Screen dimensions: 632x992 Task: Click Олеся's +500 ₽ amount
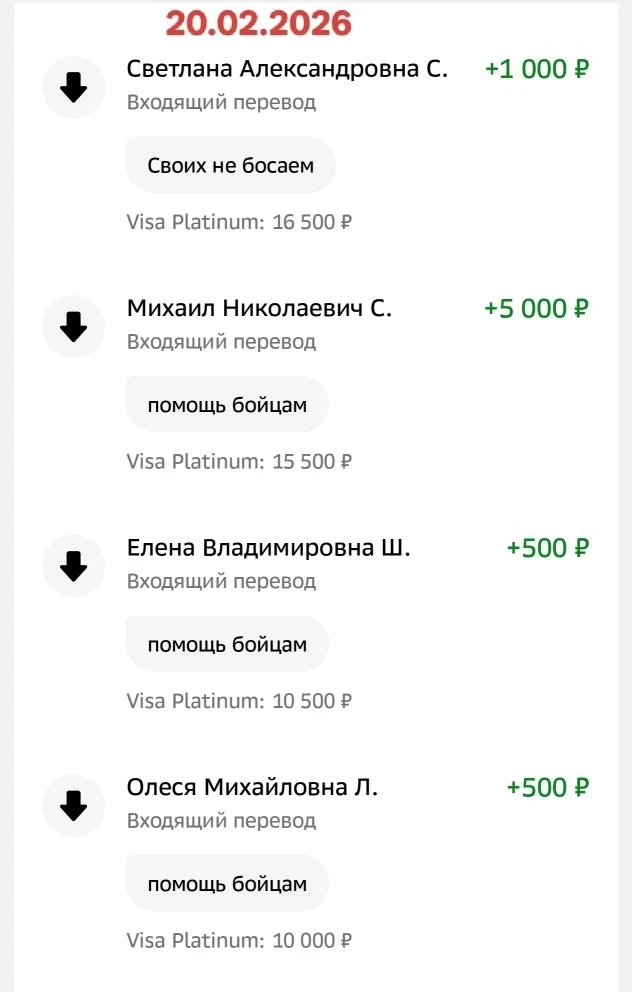(548, 787)
